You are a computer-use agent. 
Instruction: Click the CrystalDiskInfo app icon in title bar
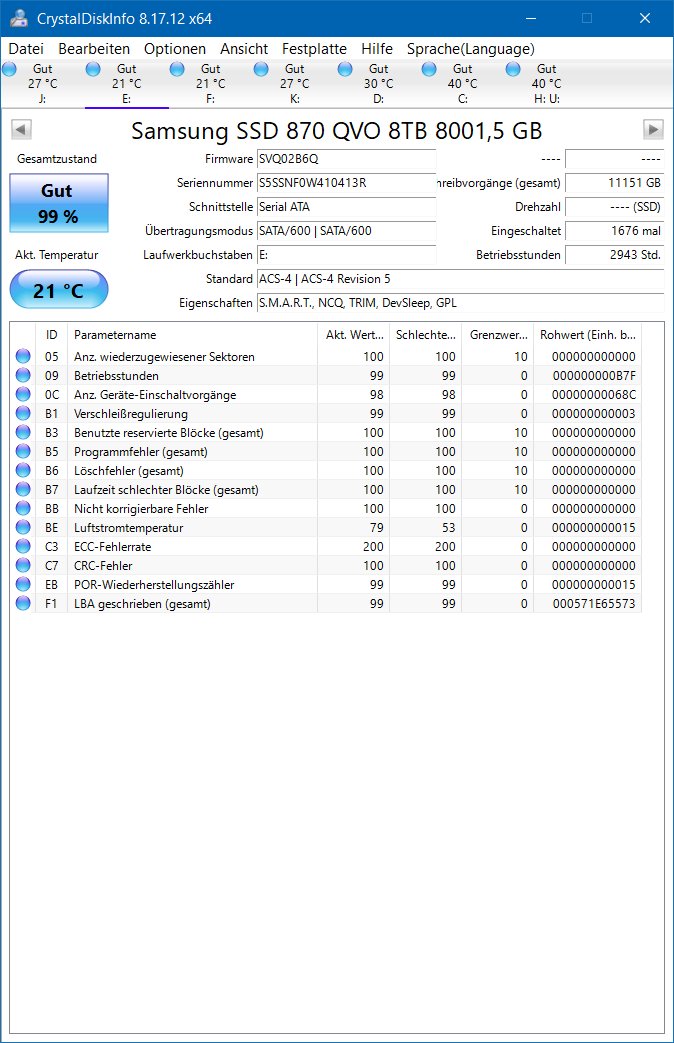click(18, 19)
